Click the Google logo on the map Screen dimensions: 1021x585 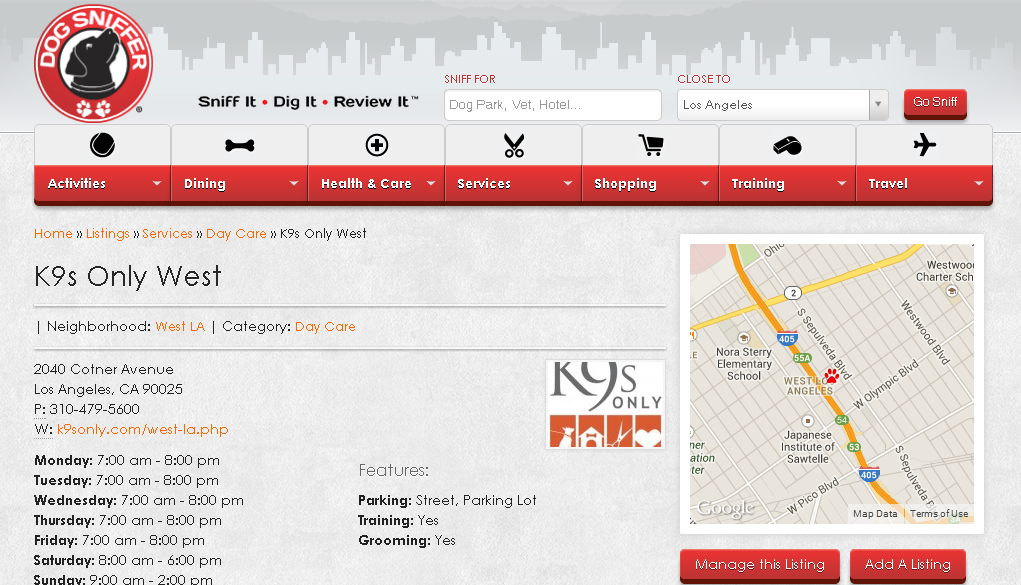tap(725, 508)
